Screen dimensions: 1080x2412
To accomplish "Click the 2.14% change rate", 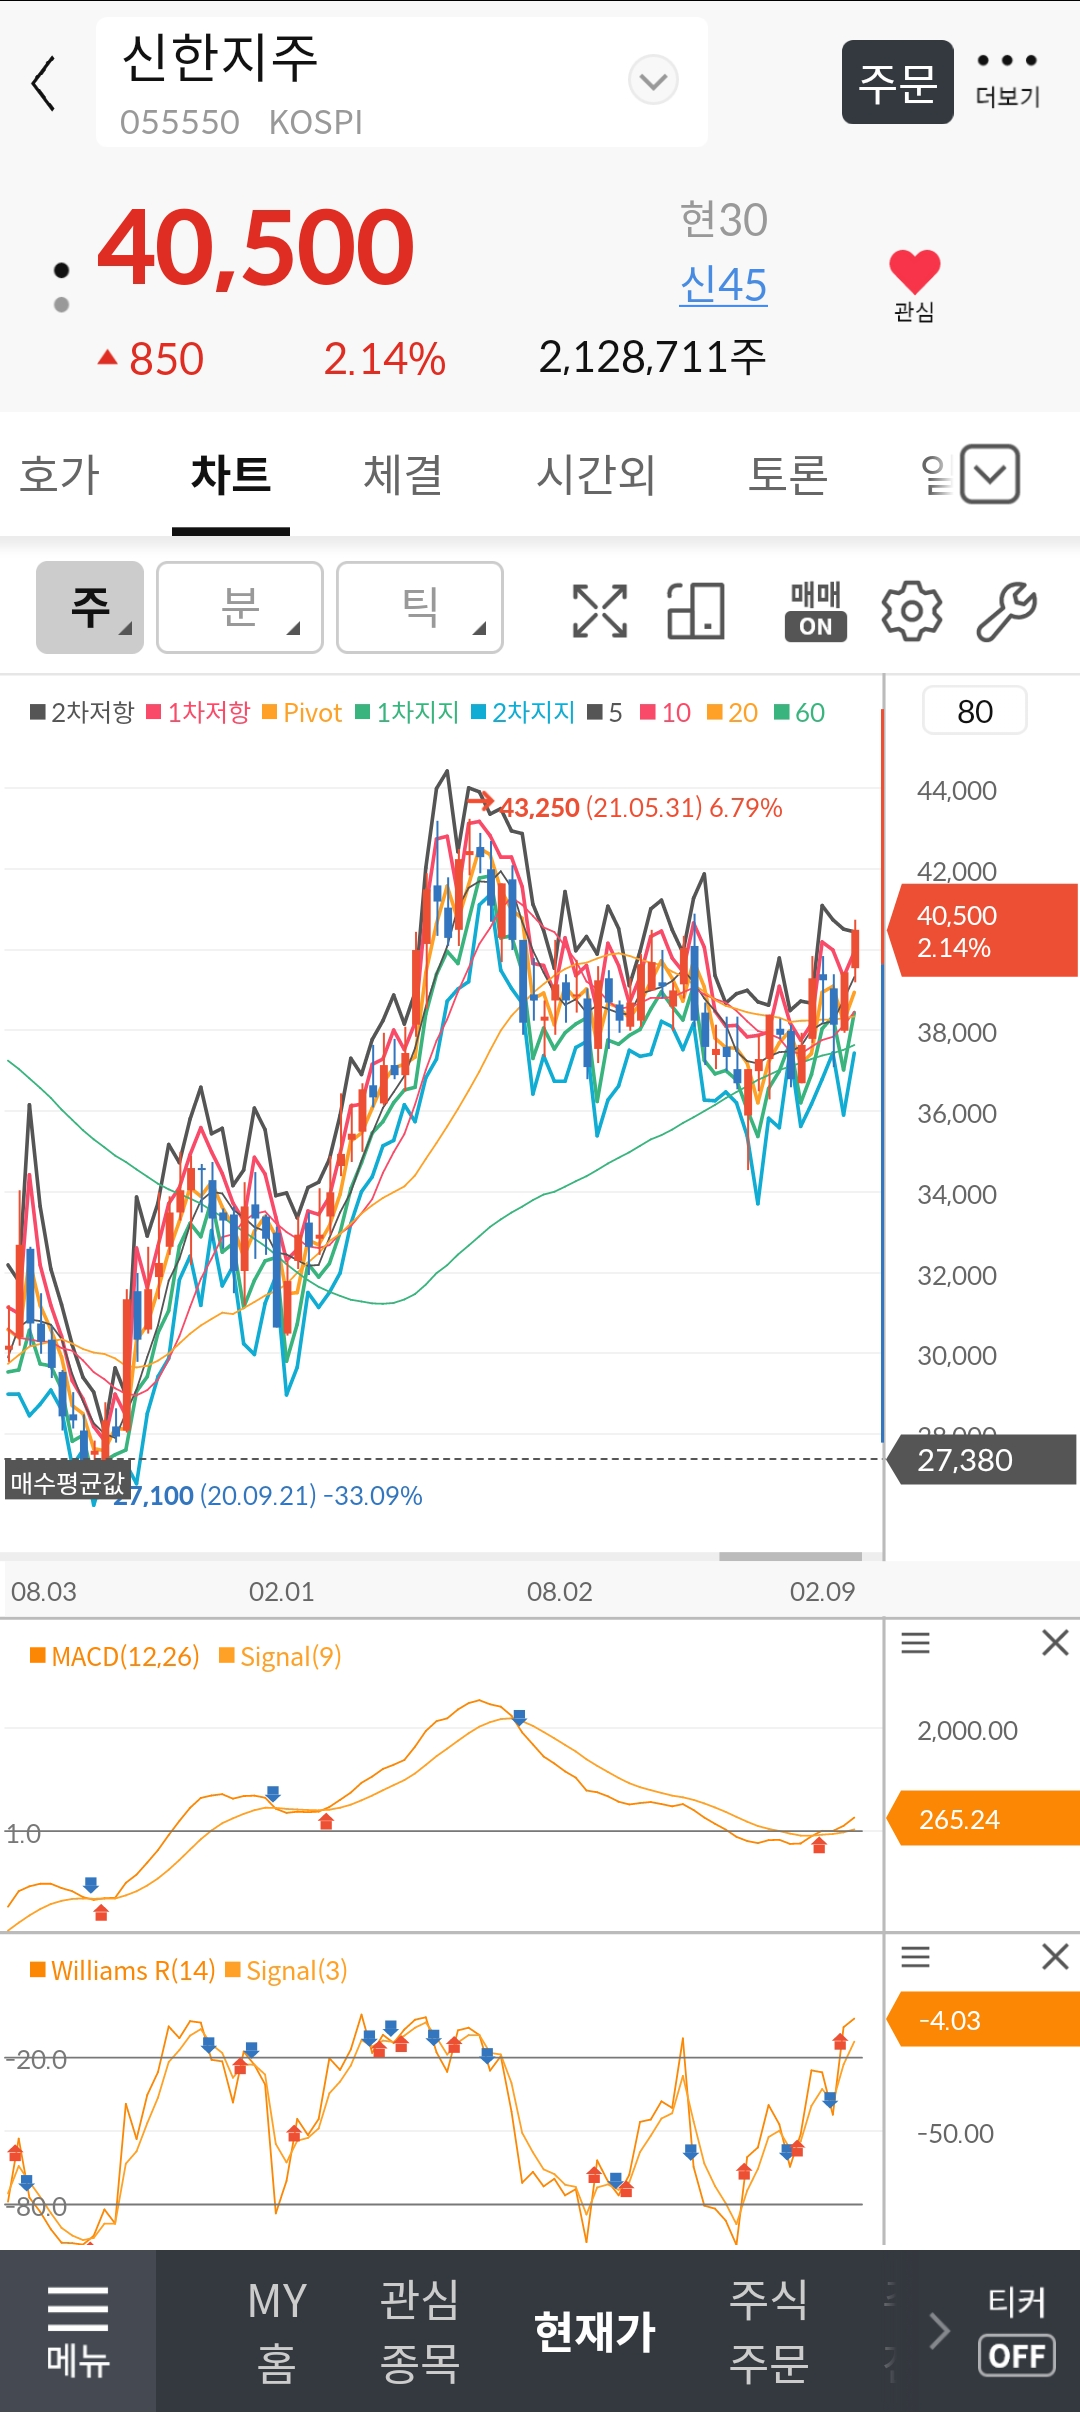I will pyautogui.click(x=384, y=360).
